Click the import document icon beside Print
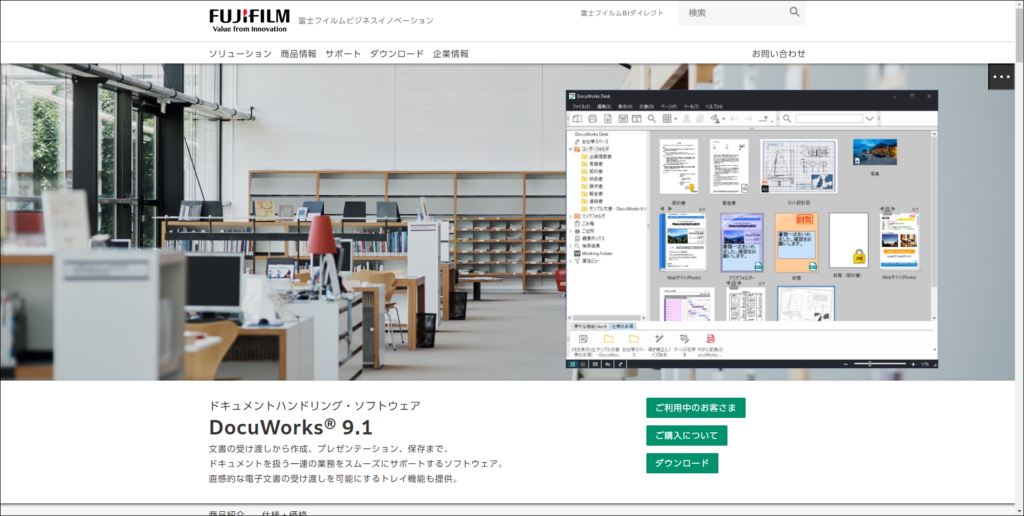1024x516 pixels. click(x=607, y=119)
